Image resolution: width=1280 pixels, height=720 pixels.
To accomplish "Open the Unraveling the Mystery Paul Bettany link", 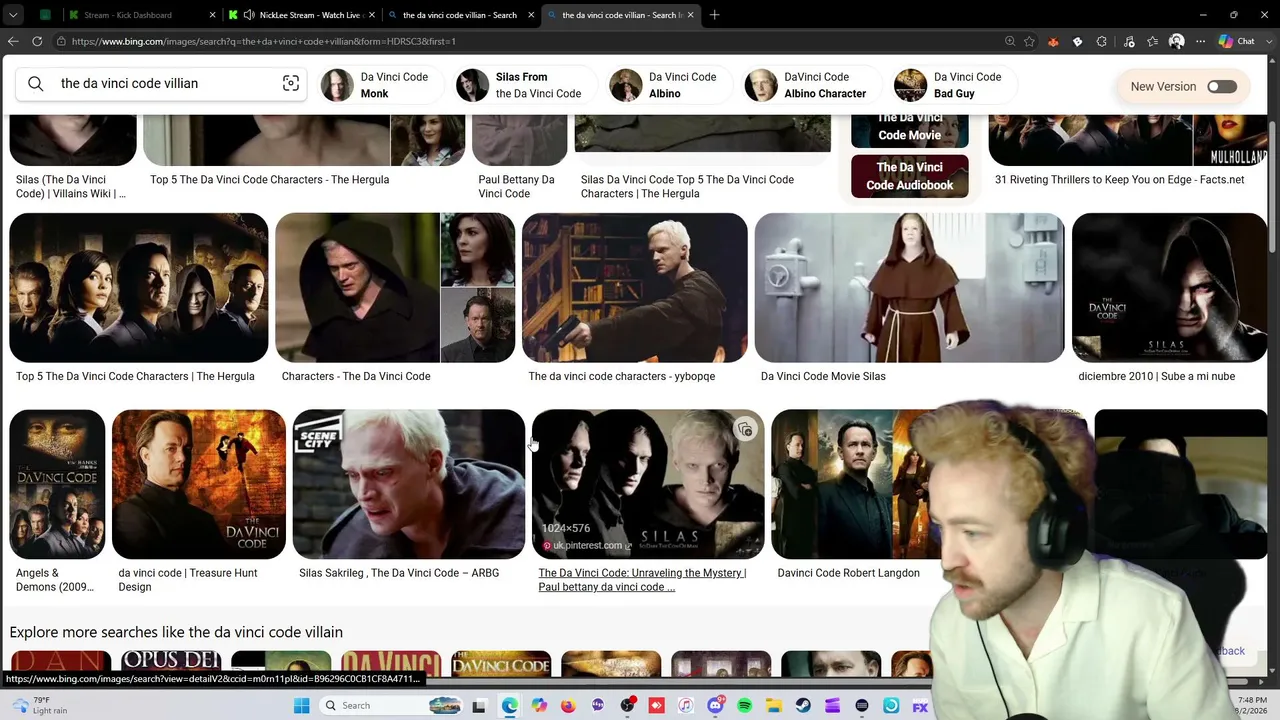I will tap(642, 580).
